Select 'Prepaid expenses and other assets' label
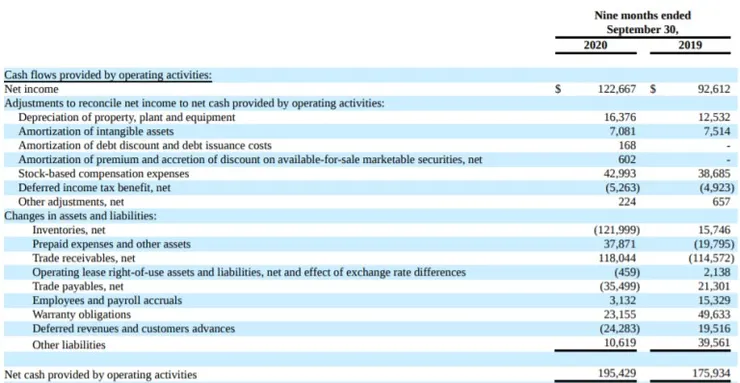The image size is (740, 383). [x=111, y=244]
